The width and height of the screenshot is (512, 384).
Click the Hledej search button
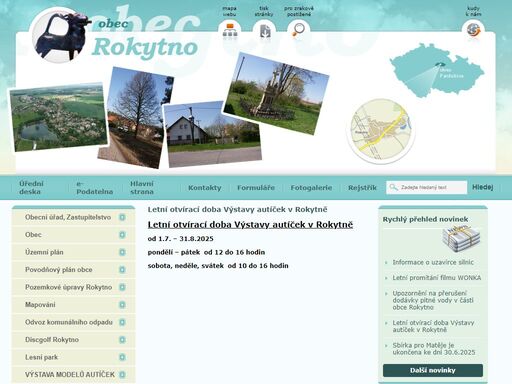482,187
